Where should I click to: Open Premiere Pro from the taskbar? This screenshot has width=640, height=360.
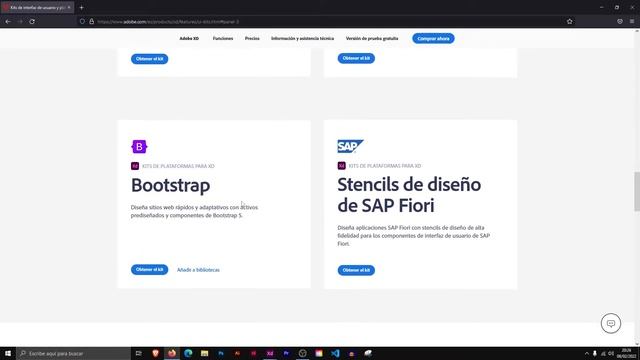tap(286, 353)
